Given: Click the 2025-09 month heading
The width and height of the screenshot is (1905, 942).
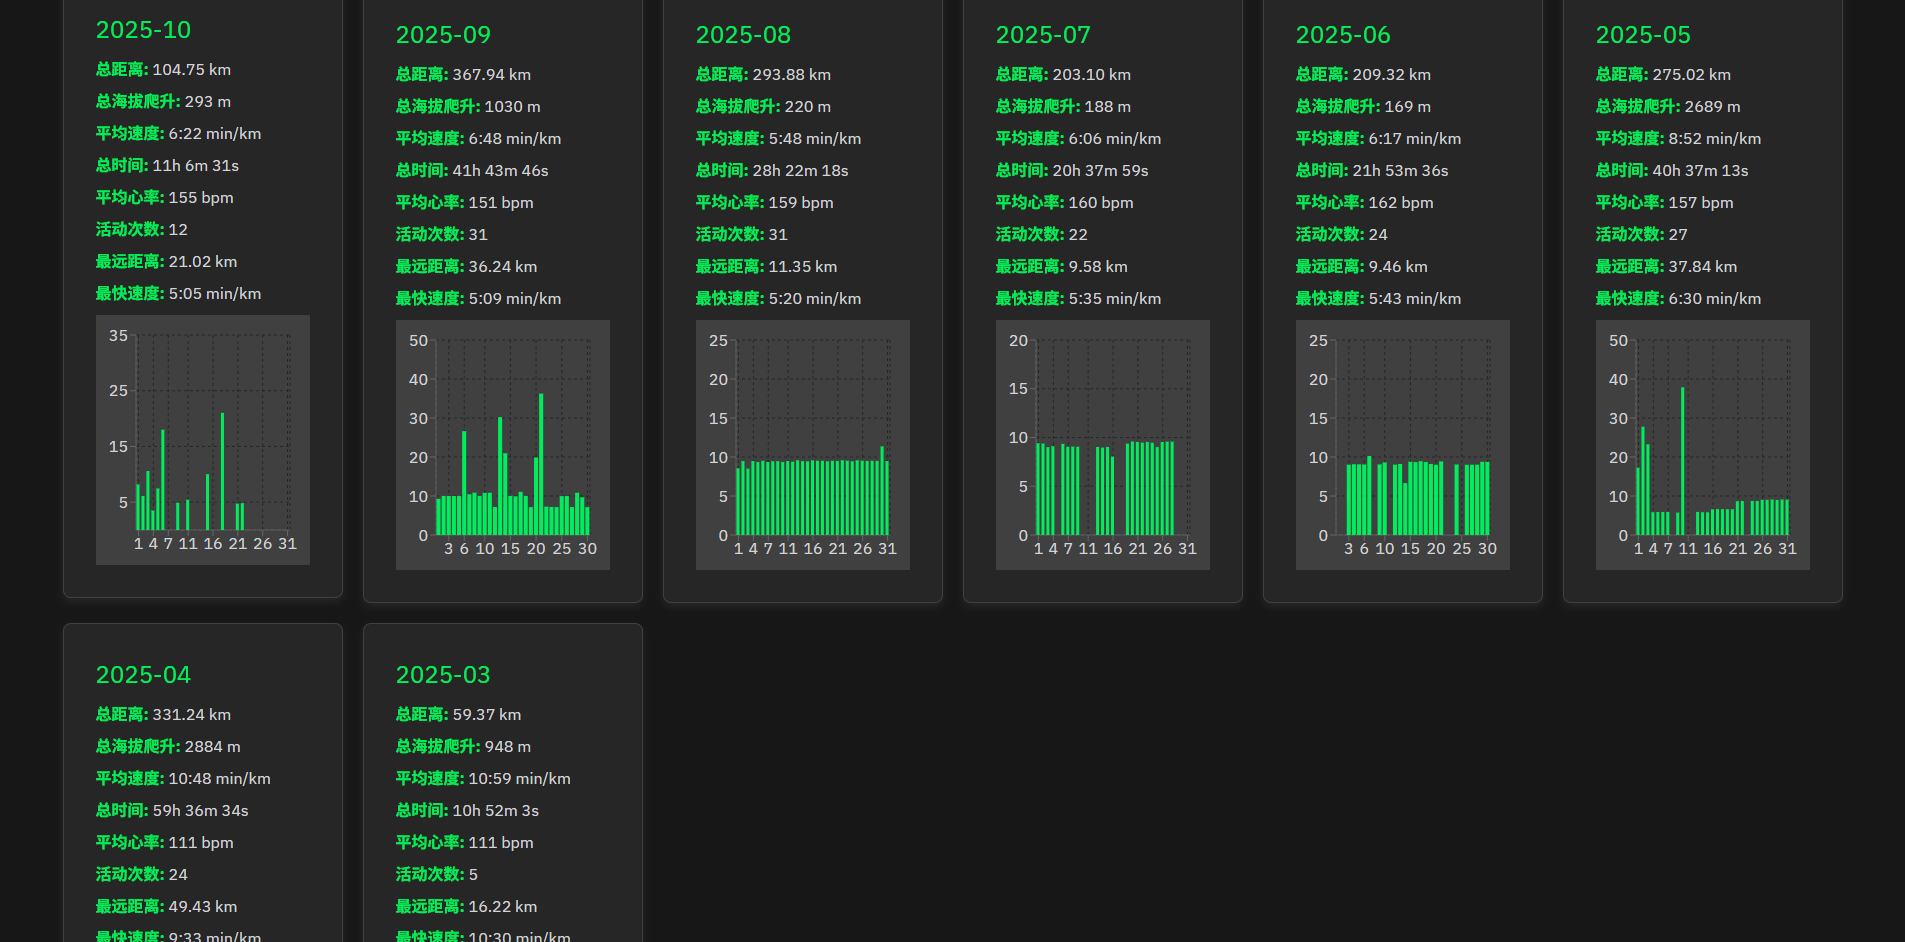Looking at the screenshot, I should pos(443,35).
